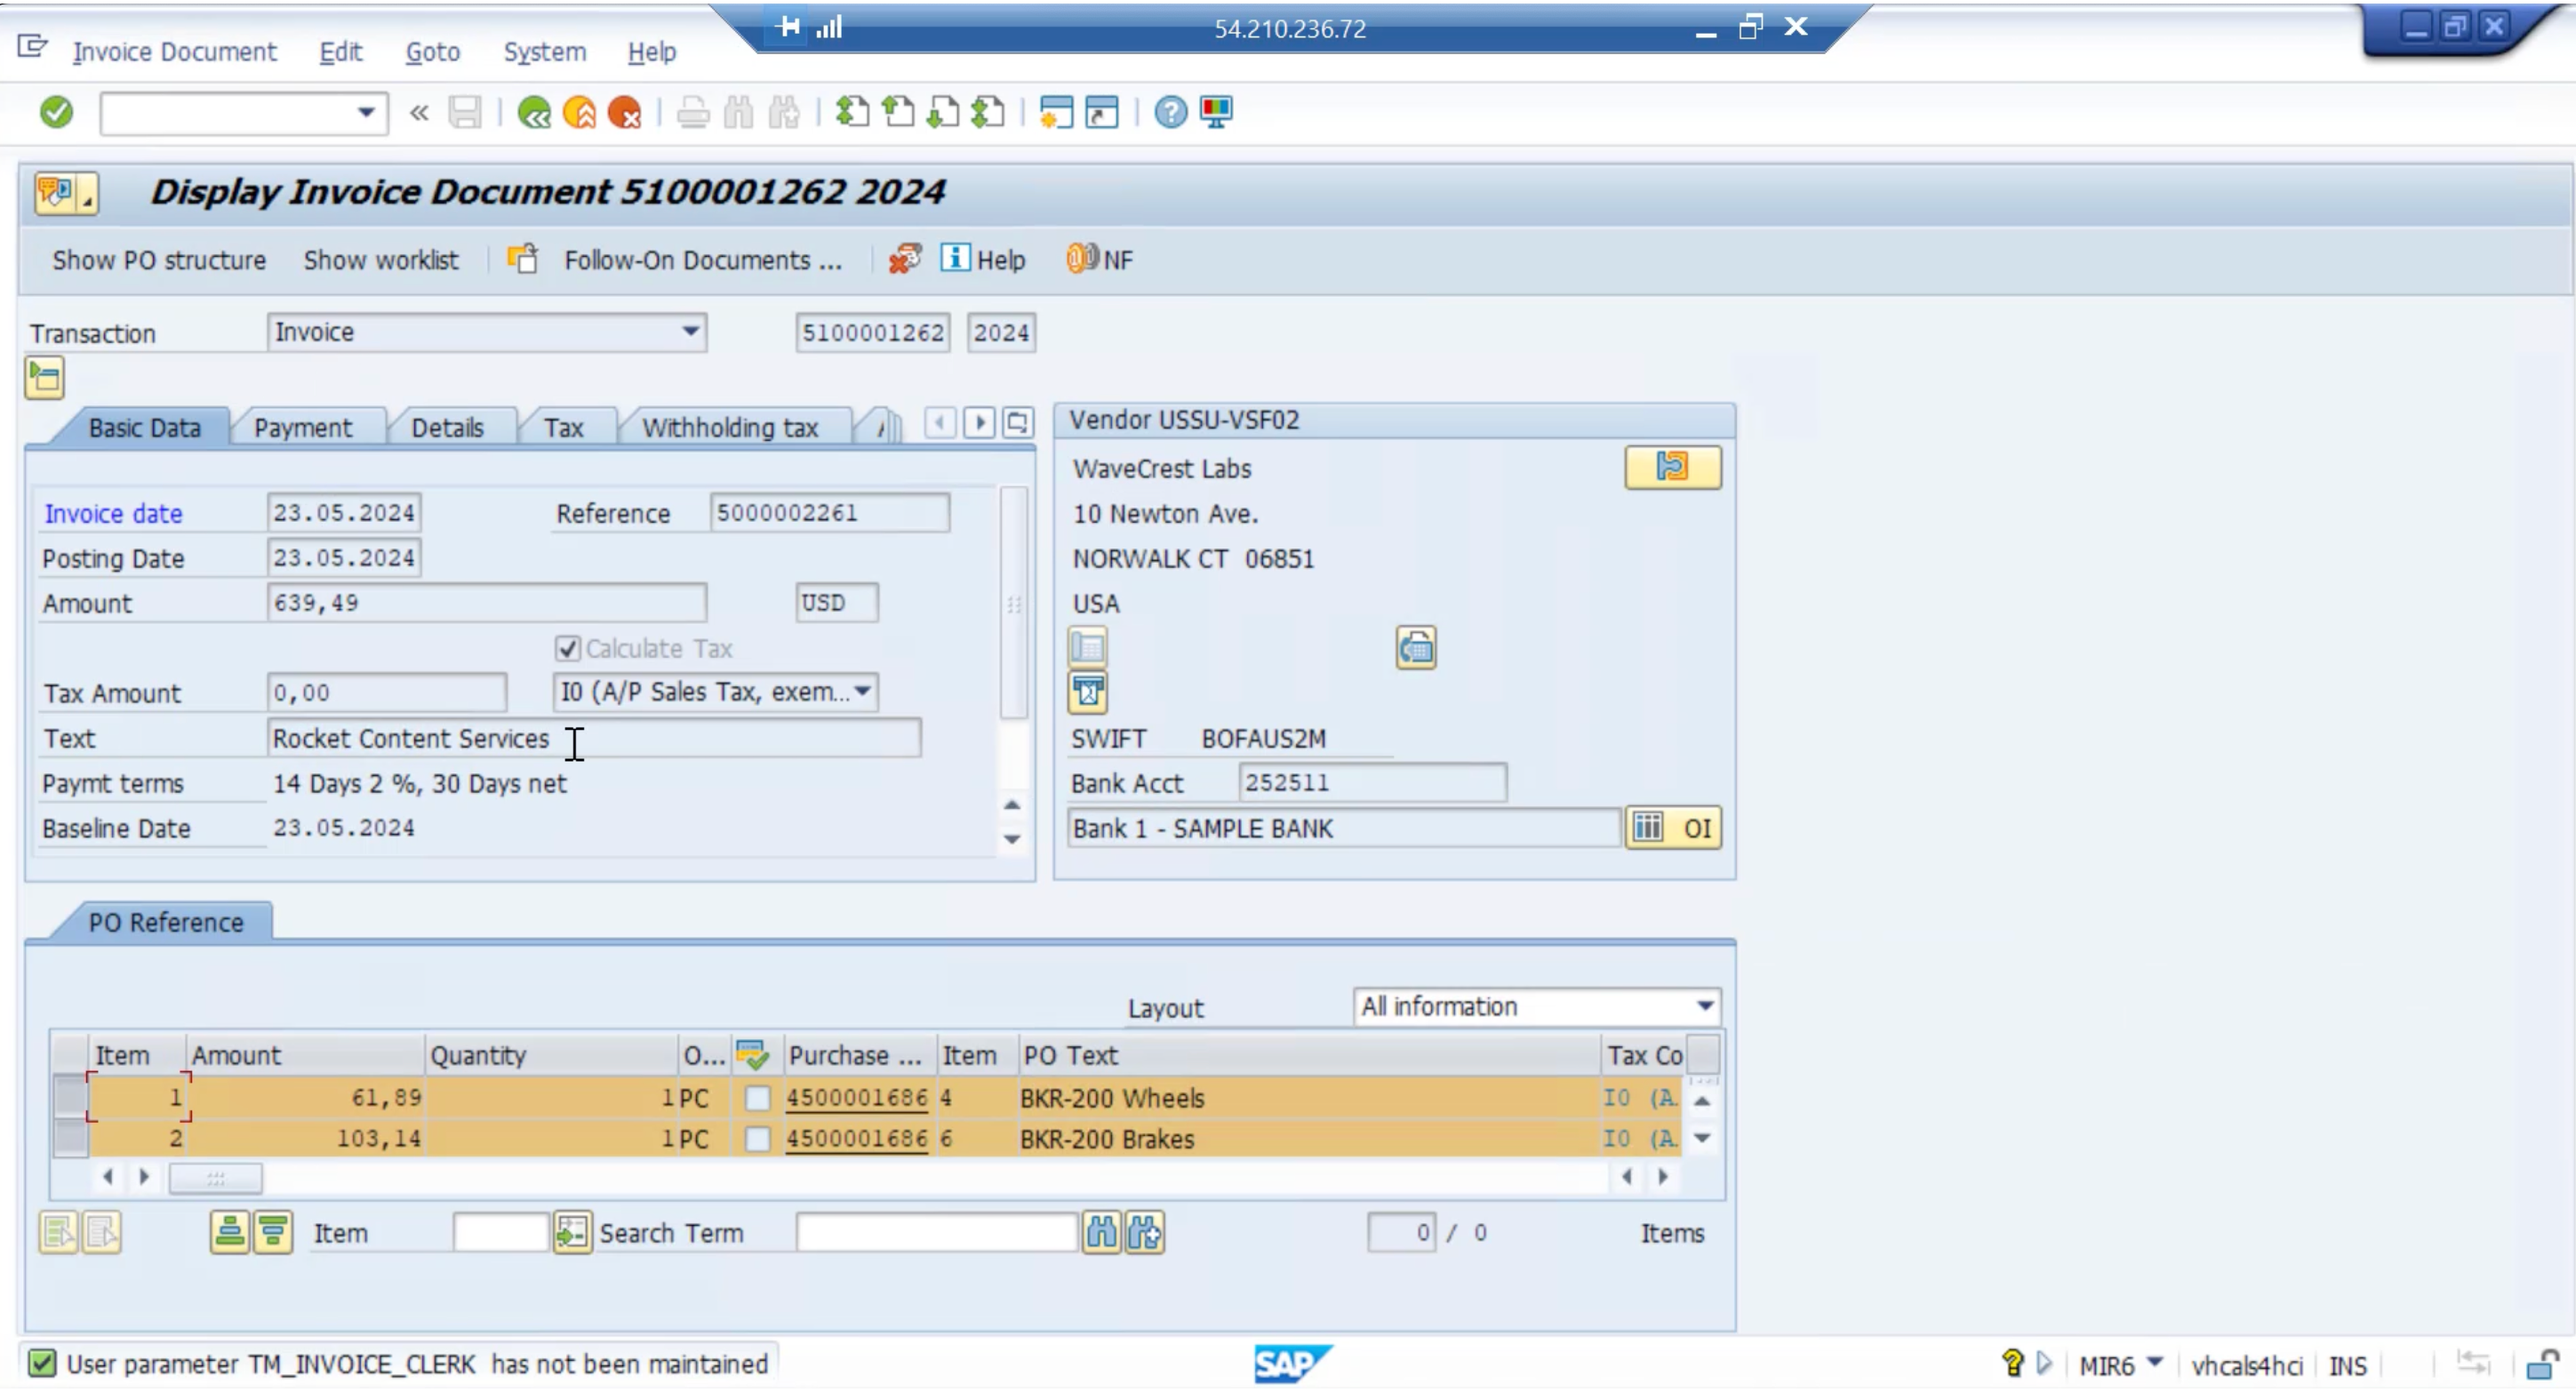
Task: Toggle checkbox in BKR-200 Wheels row
Action: tap(758, 1098)
